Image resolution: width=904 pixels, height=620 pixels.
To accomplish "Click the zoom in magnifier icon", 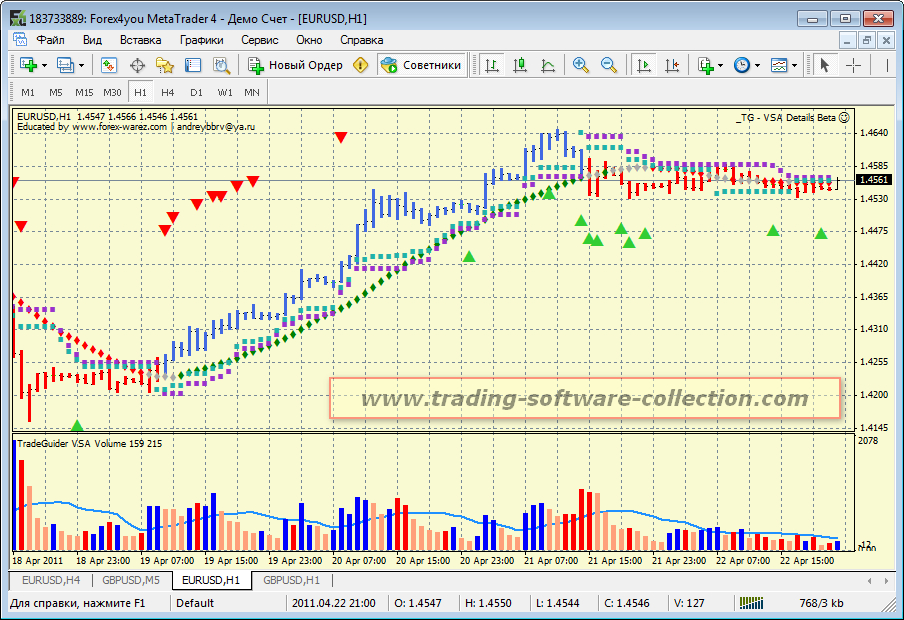I will pyautogui.click(x=580, y=65).
